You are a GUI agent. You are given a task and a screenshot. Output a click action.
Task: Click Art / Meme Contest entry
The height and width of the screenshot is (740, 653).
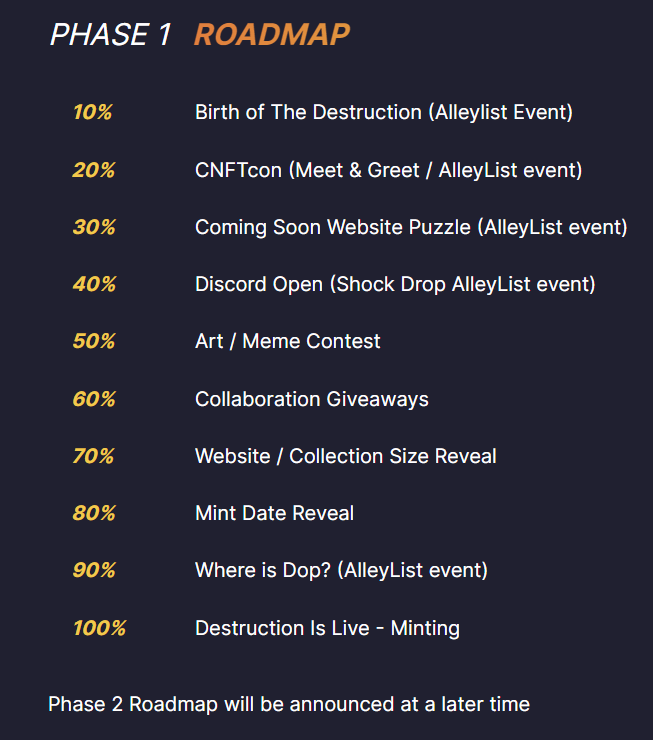tap(287, 341)
